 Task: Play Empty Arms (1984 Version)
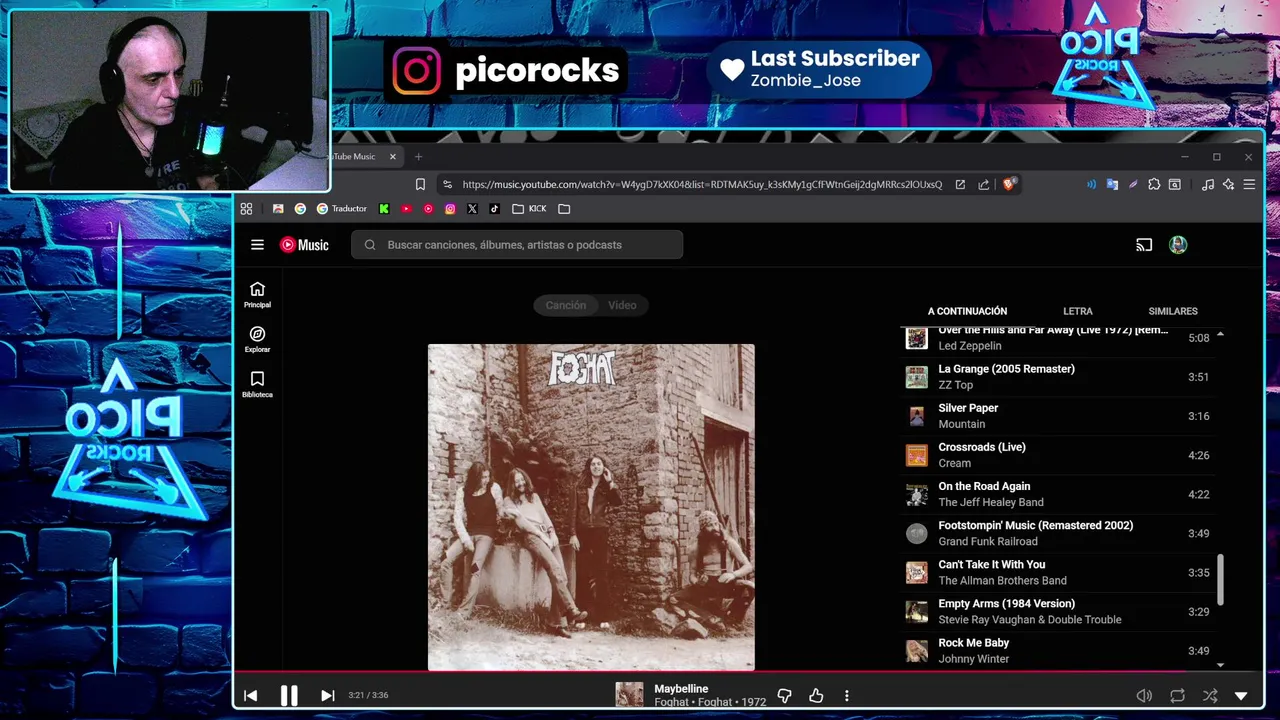1058,611
